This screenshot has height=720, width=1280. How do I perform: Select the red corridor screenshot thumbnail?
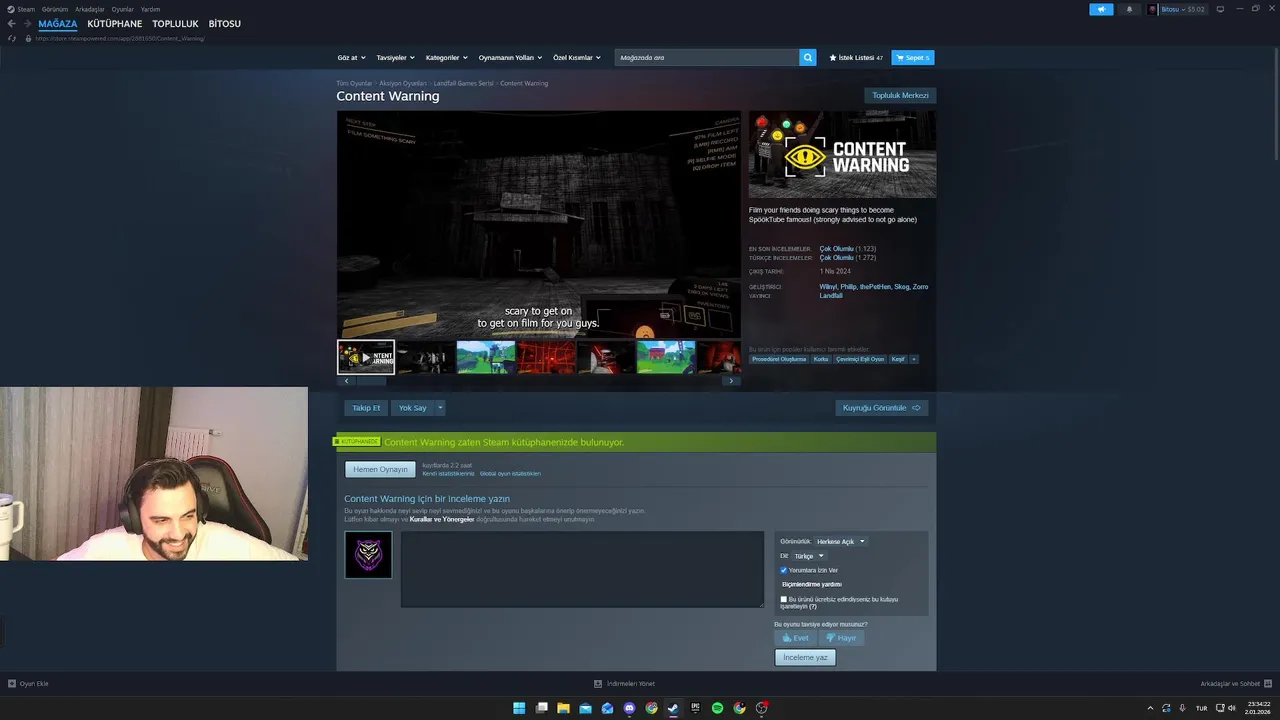[x=546, y=357]
